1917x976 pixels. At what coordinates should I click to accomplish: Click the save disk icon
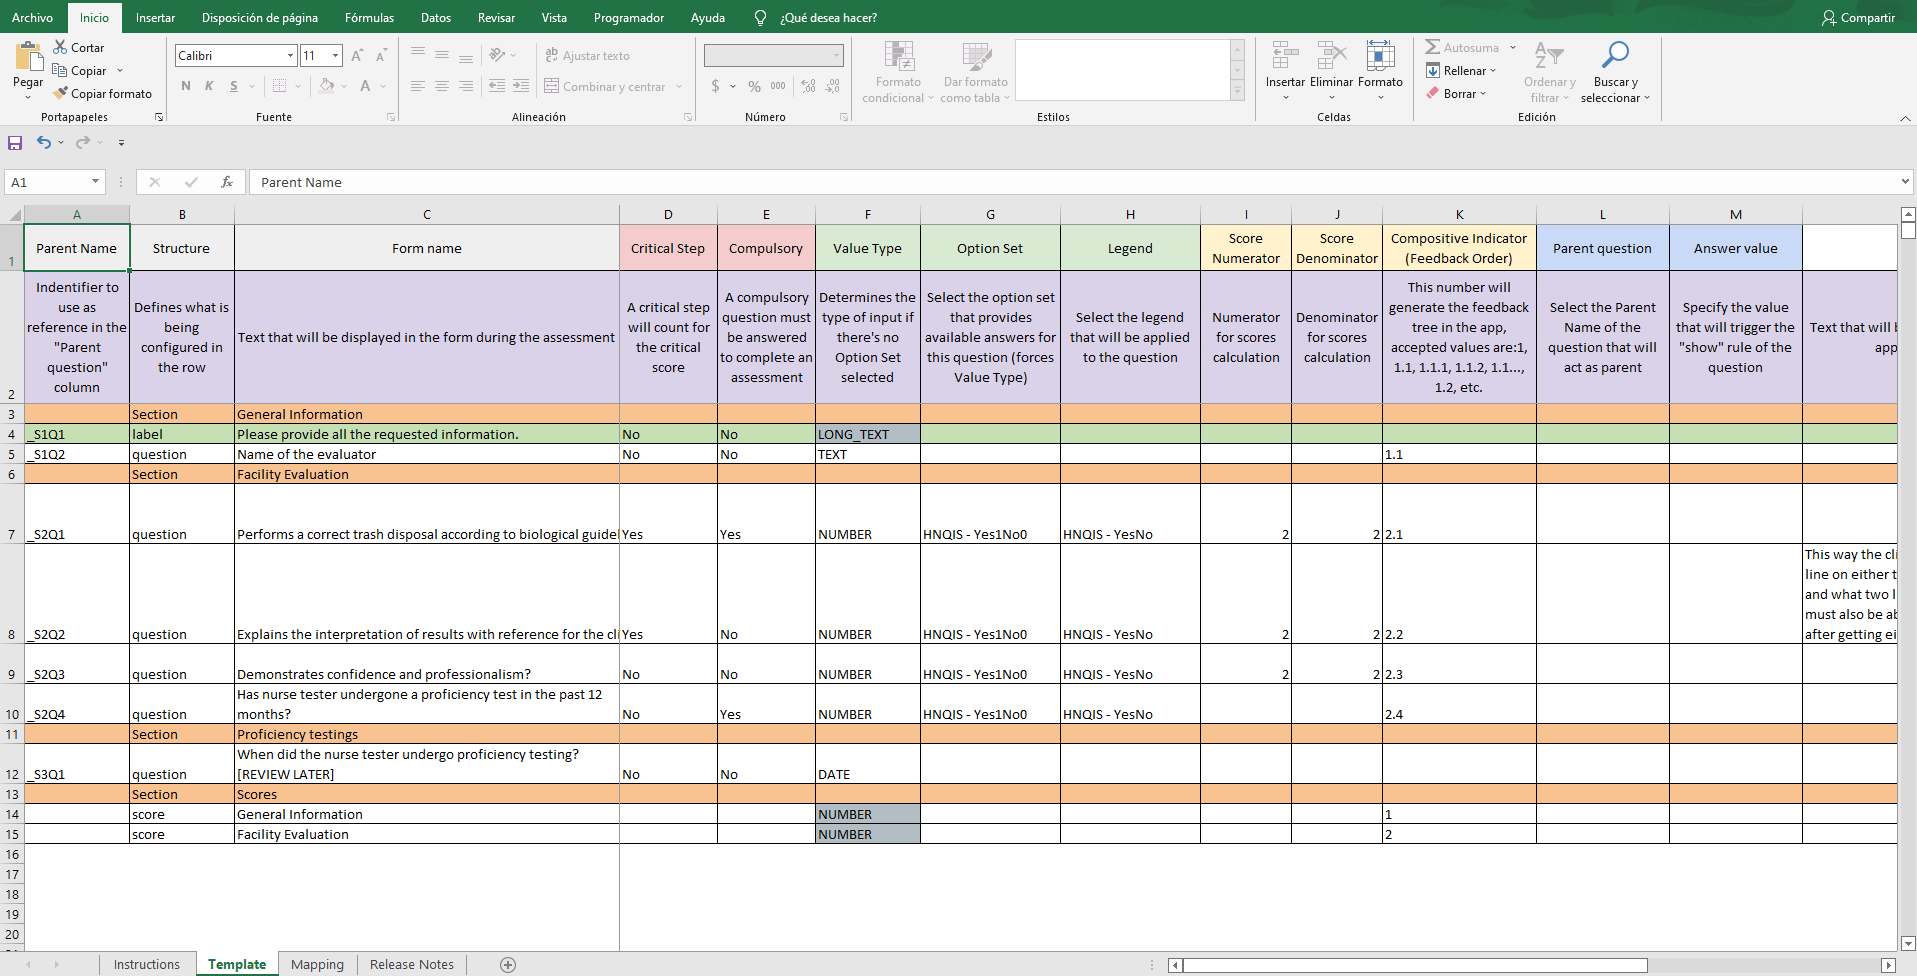coord(15,143)
